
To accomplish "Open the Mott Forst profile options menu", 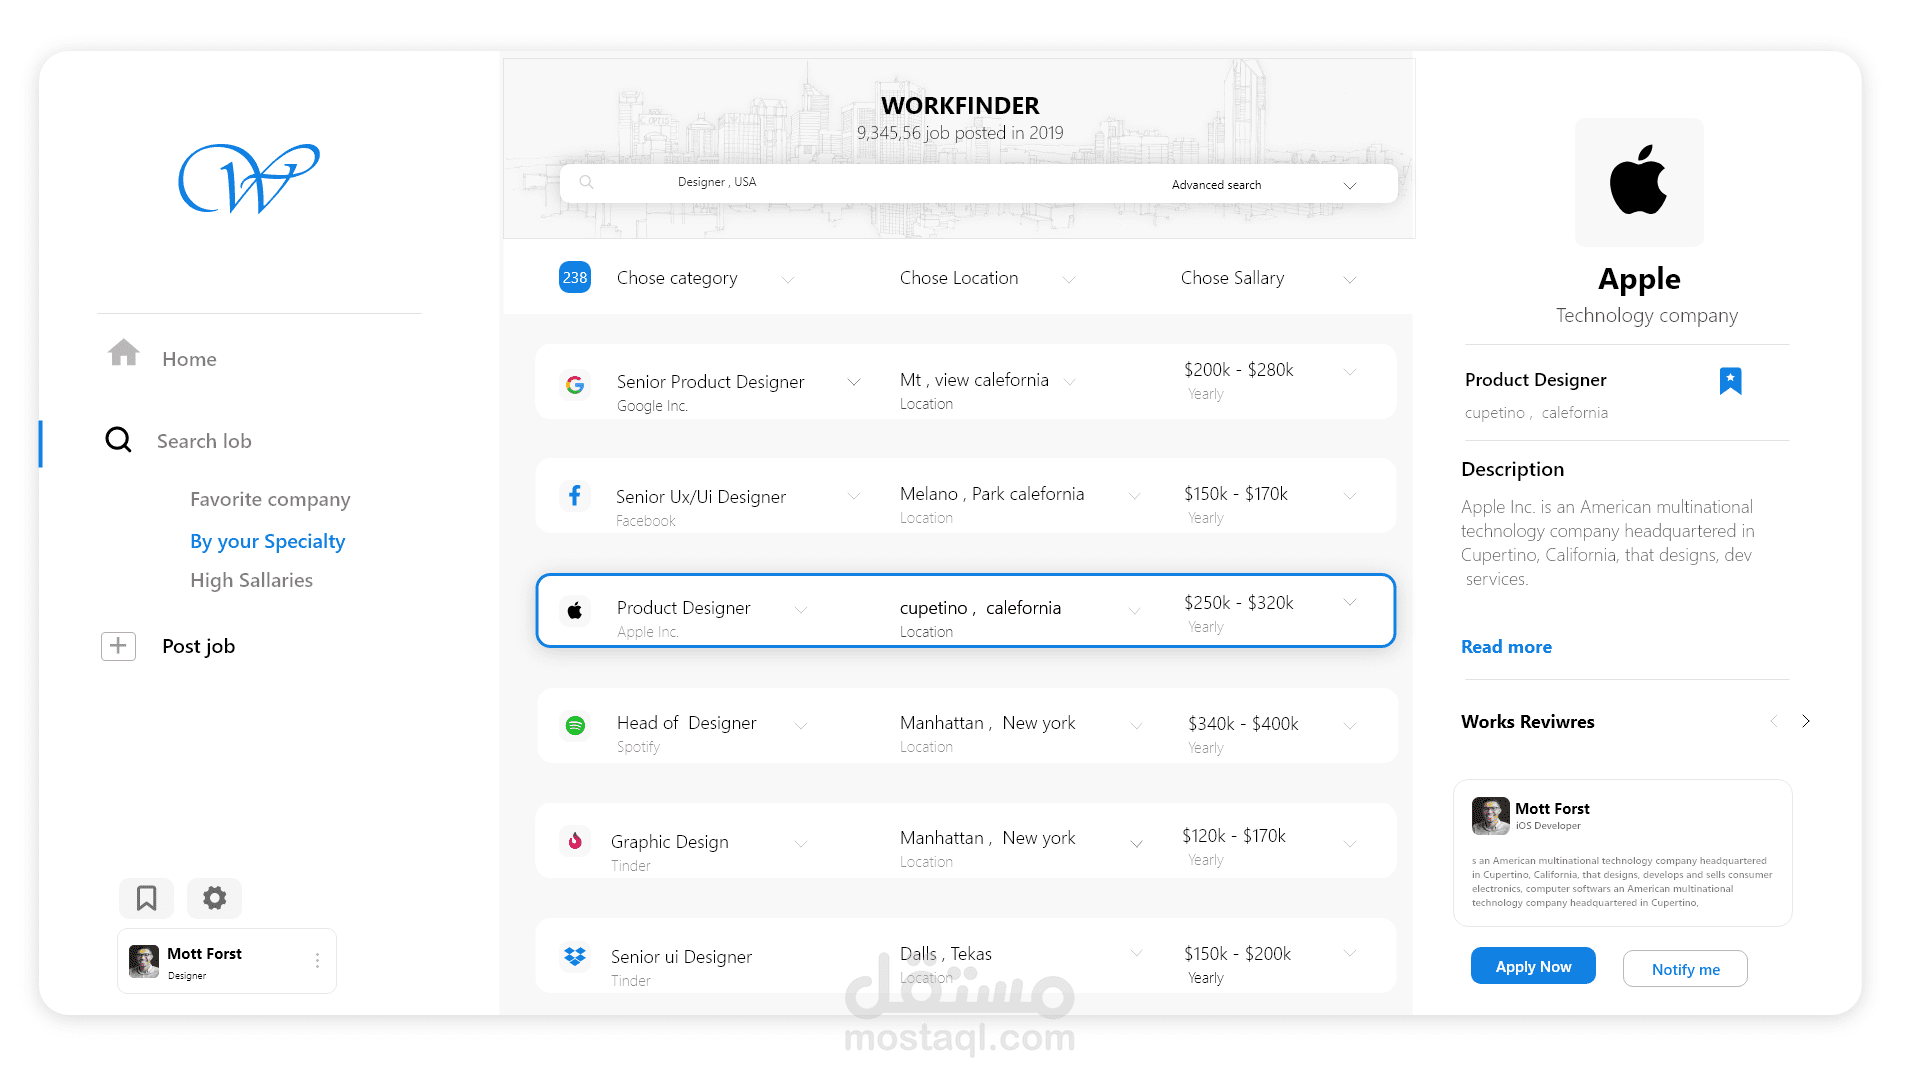I will (317, 961).
